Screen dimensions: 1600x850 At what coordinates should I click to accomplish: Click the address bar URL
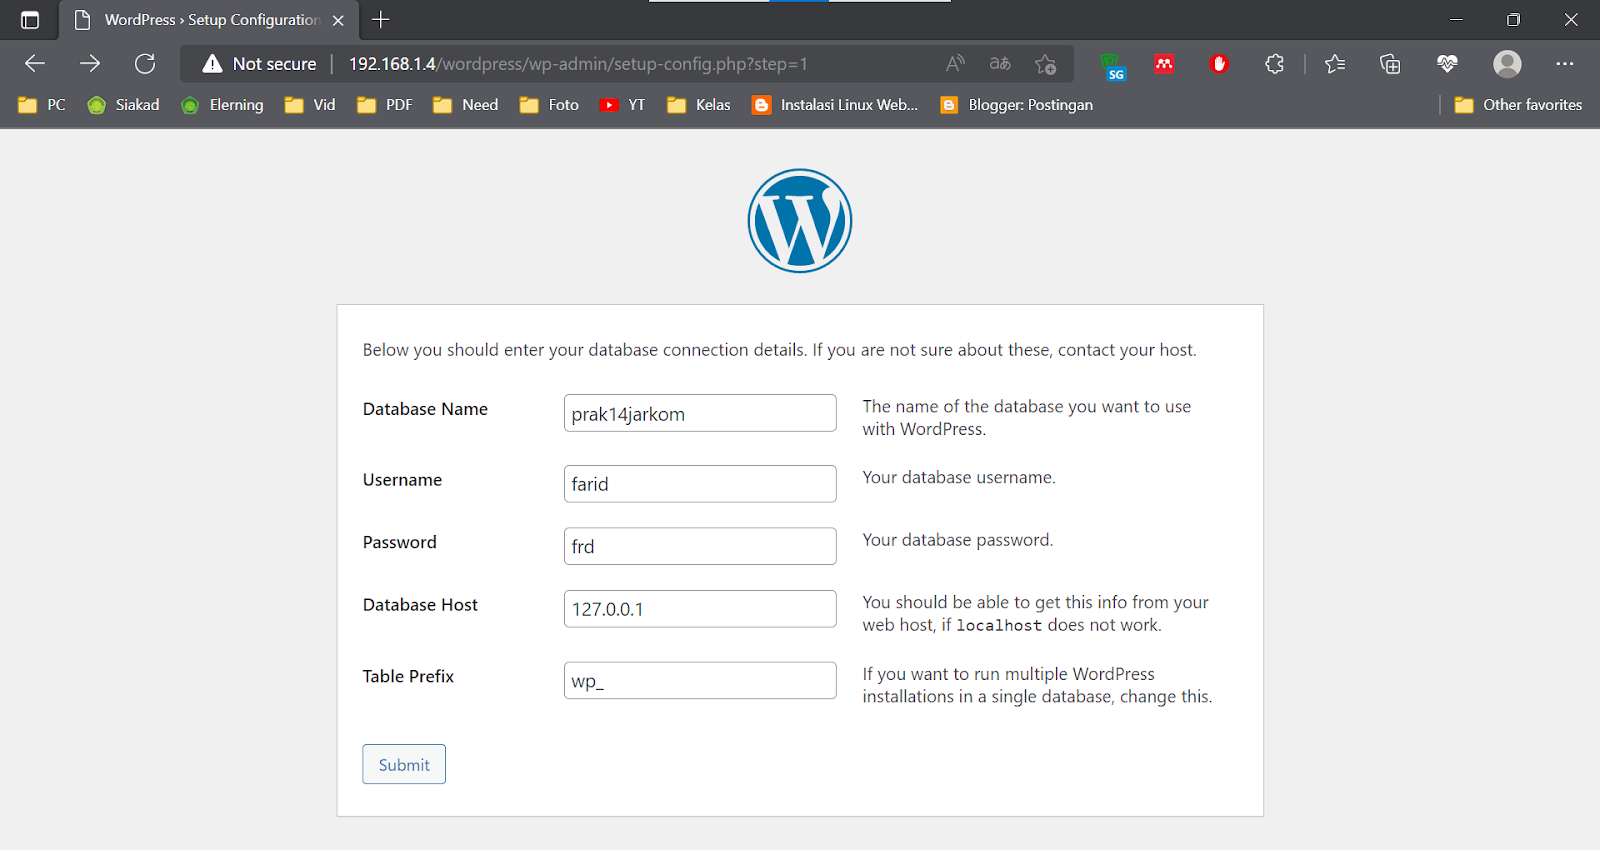point(578,64)
